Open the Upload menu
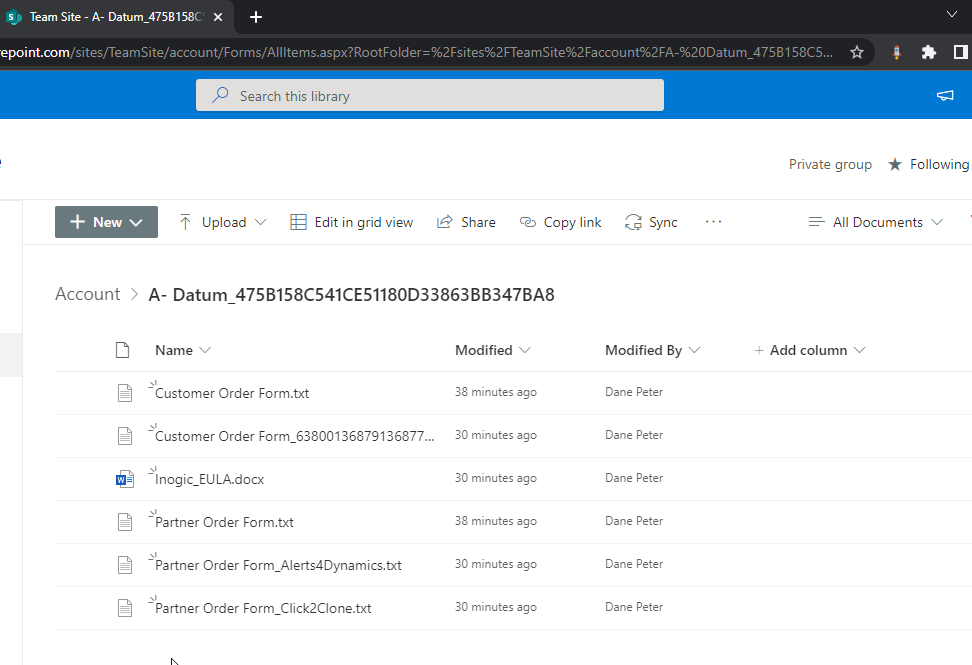 click(x=223, y=222)
